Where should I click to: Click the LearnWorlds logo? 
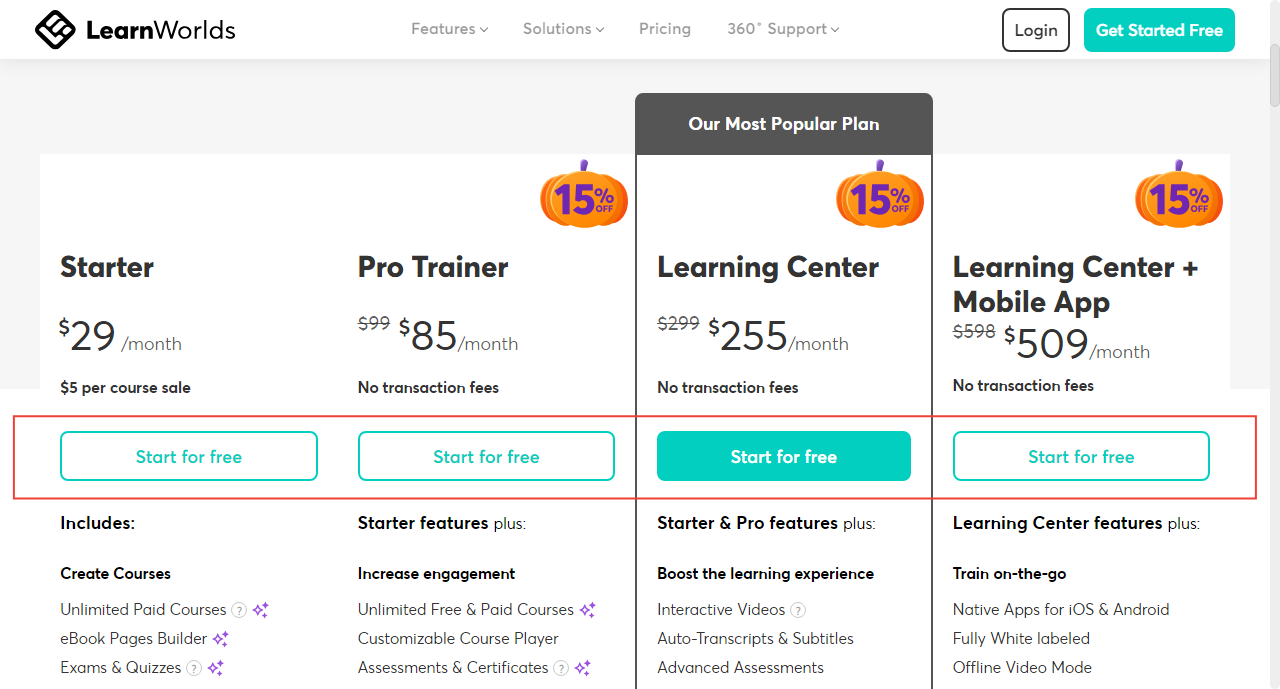pos(134,29)
